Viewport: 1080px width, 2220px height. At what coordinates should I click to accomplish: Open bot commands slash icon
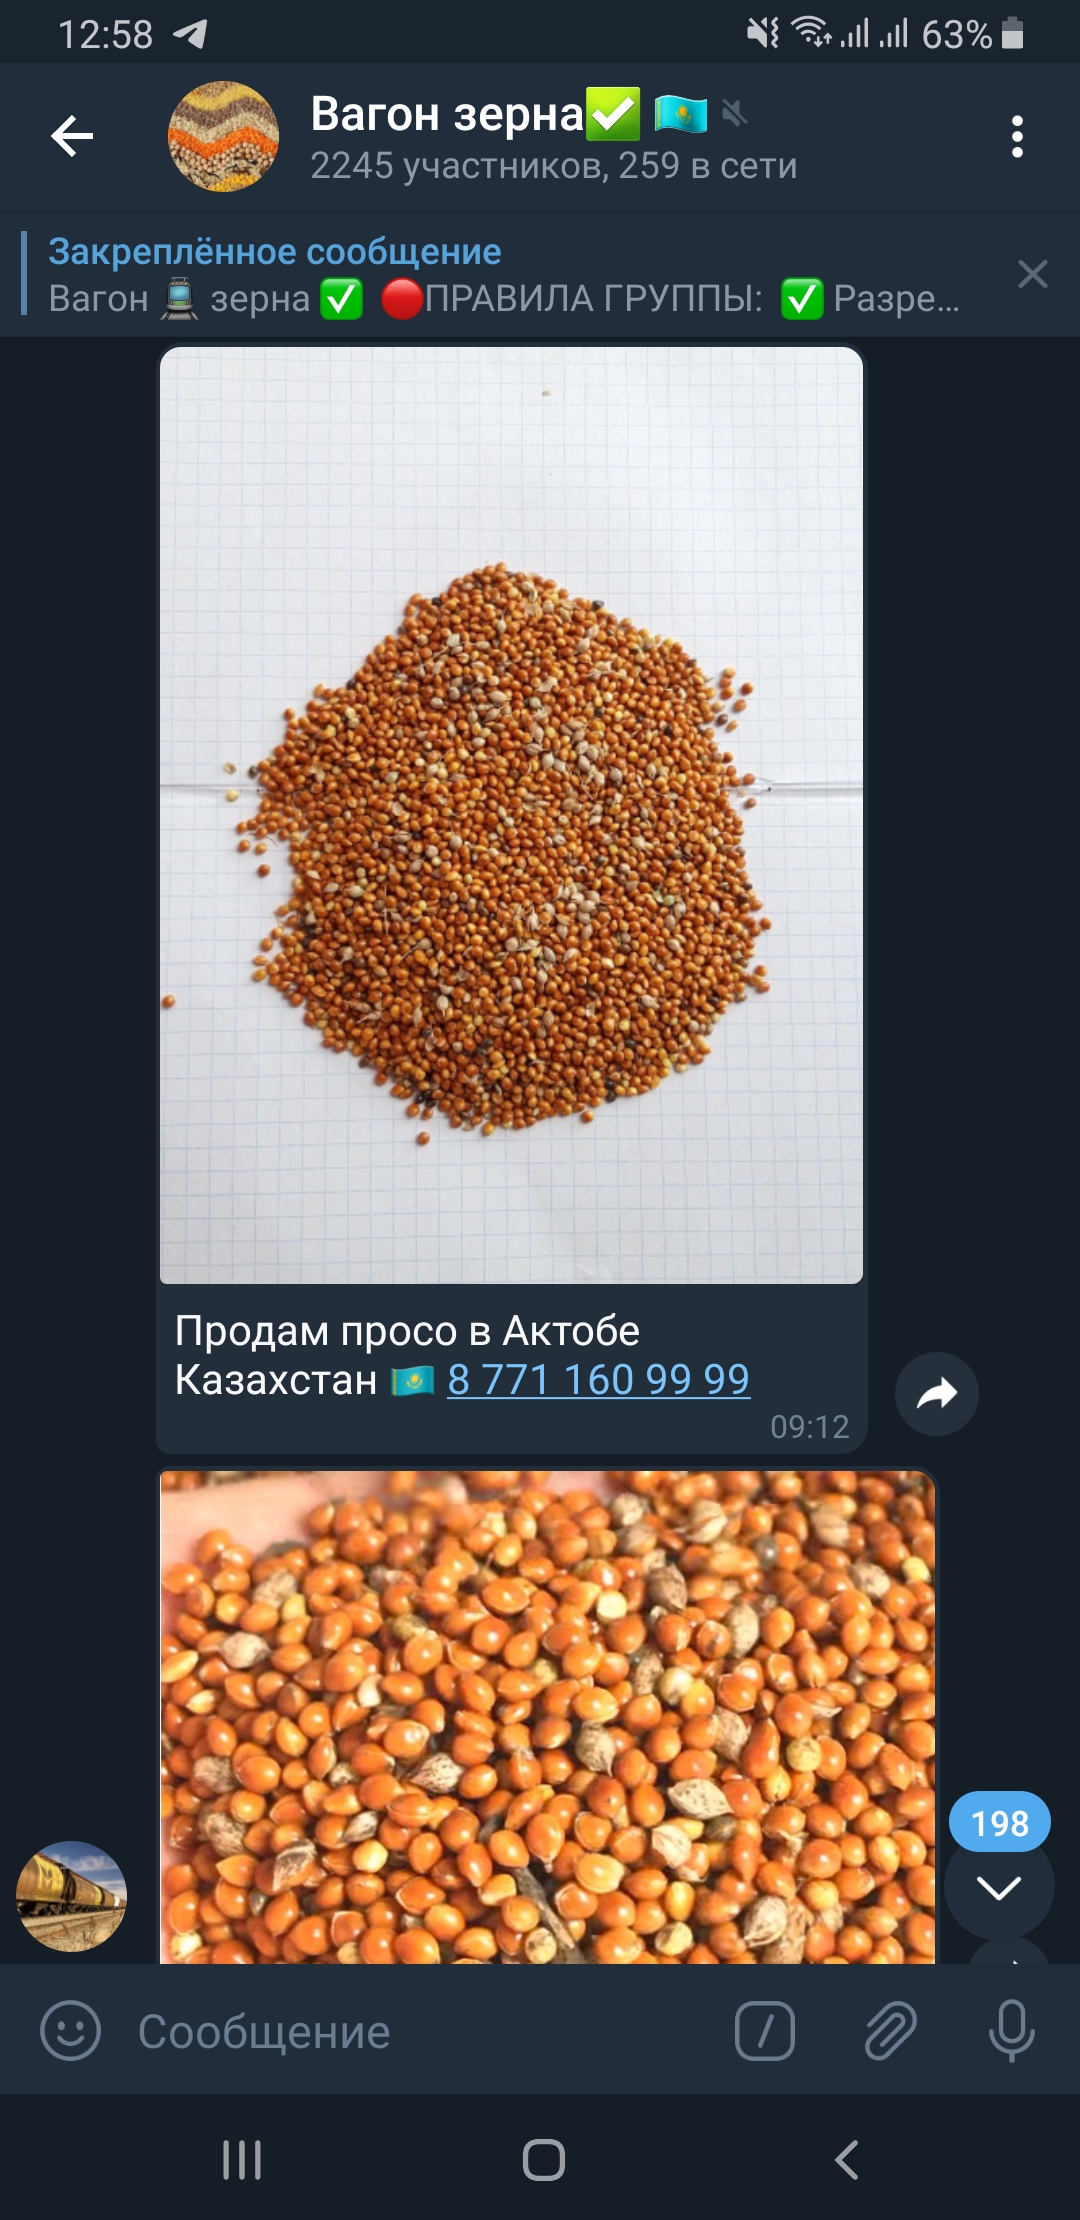point(765,2030)
